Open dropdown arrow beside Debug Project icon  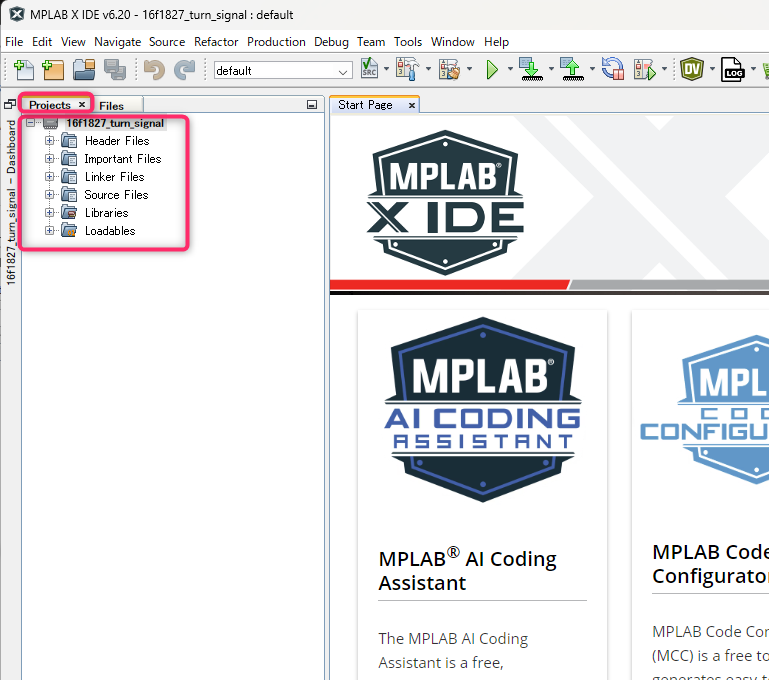(x=665, y=69)
